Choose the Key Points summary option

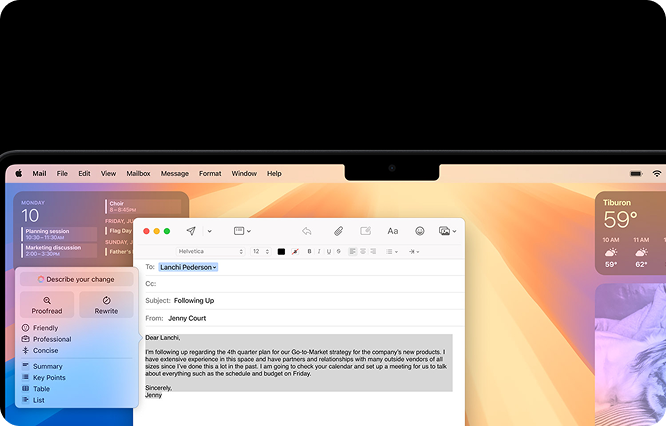49,378
